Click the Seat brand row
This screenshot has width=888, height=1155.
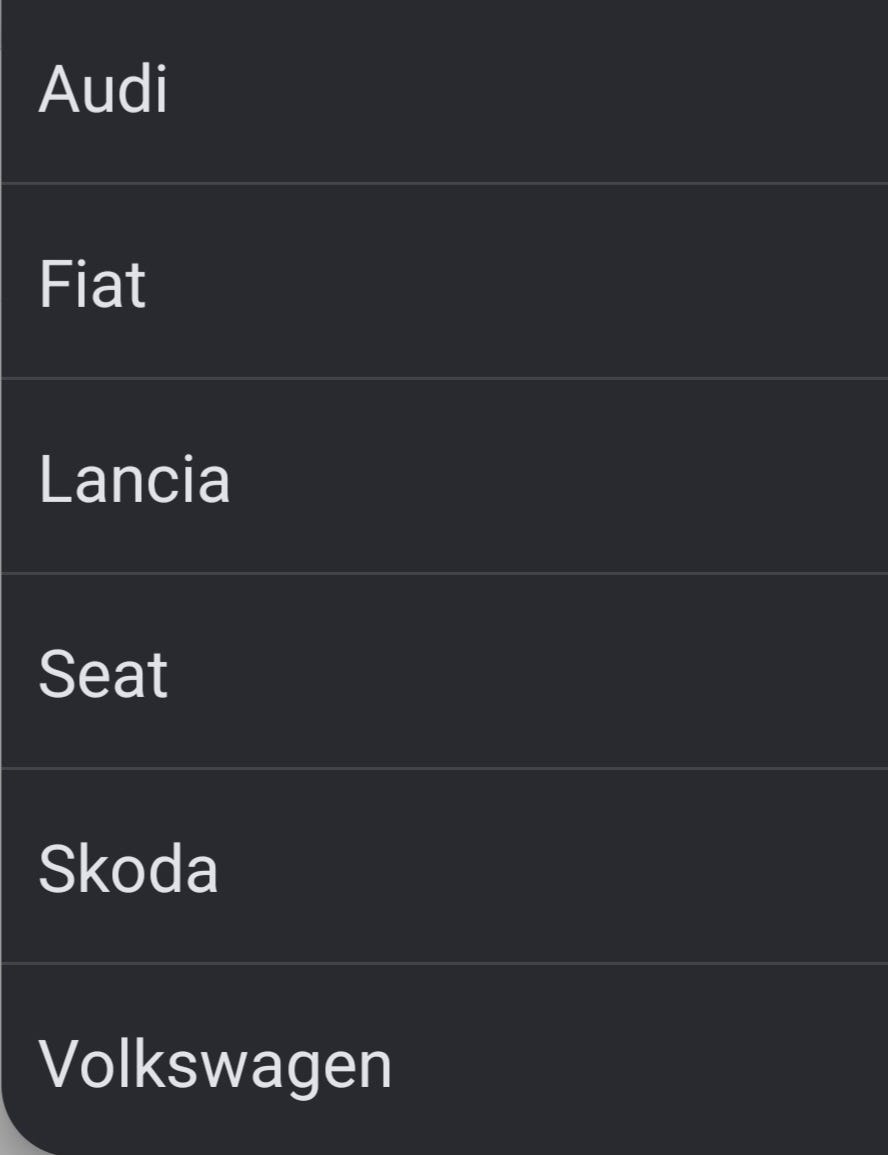coord(444,673)
